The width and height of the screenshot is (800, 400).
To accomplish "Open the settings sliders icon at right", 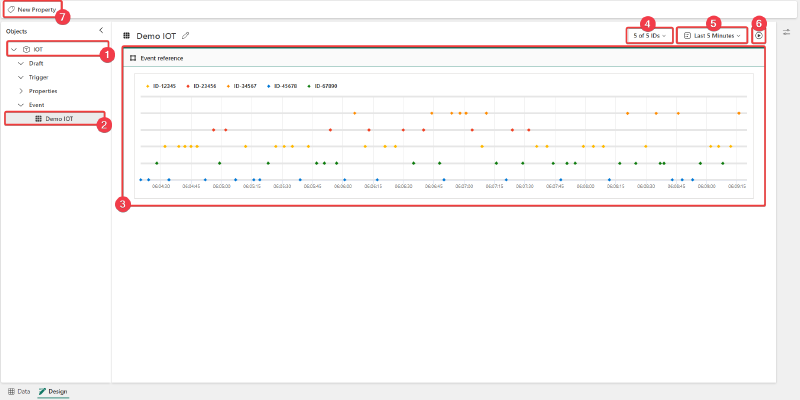I will coord(786,32).
